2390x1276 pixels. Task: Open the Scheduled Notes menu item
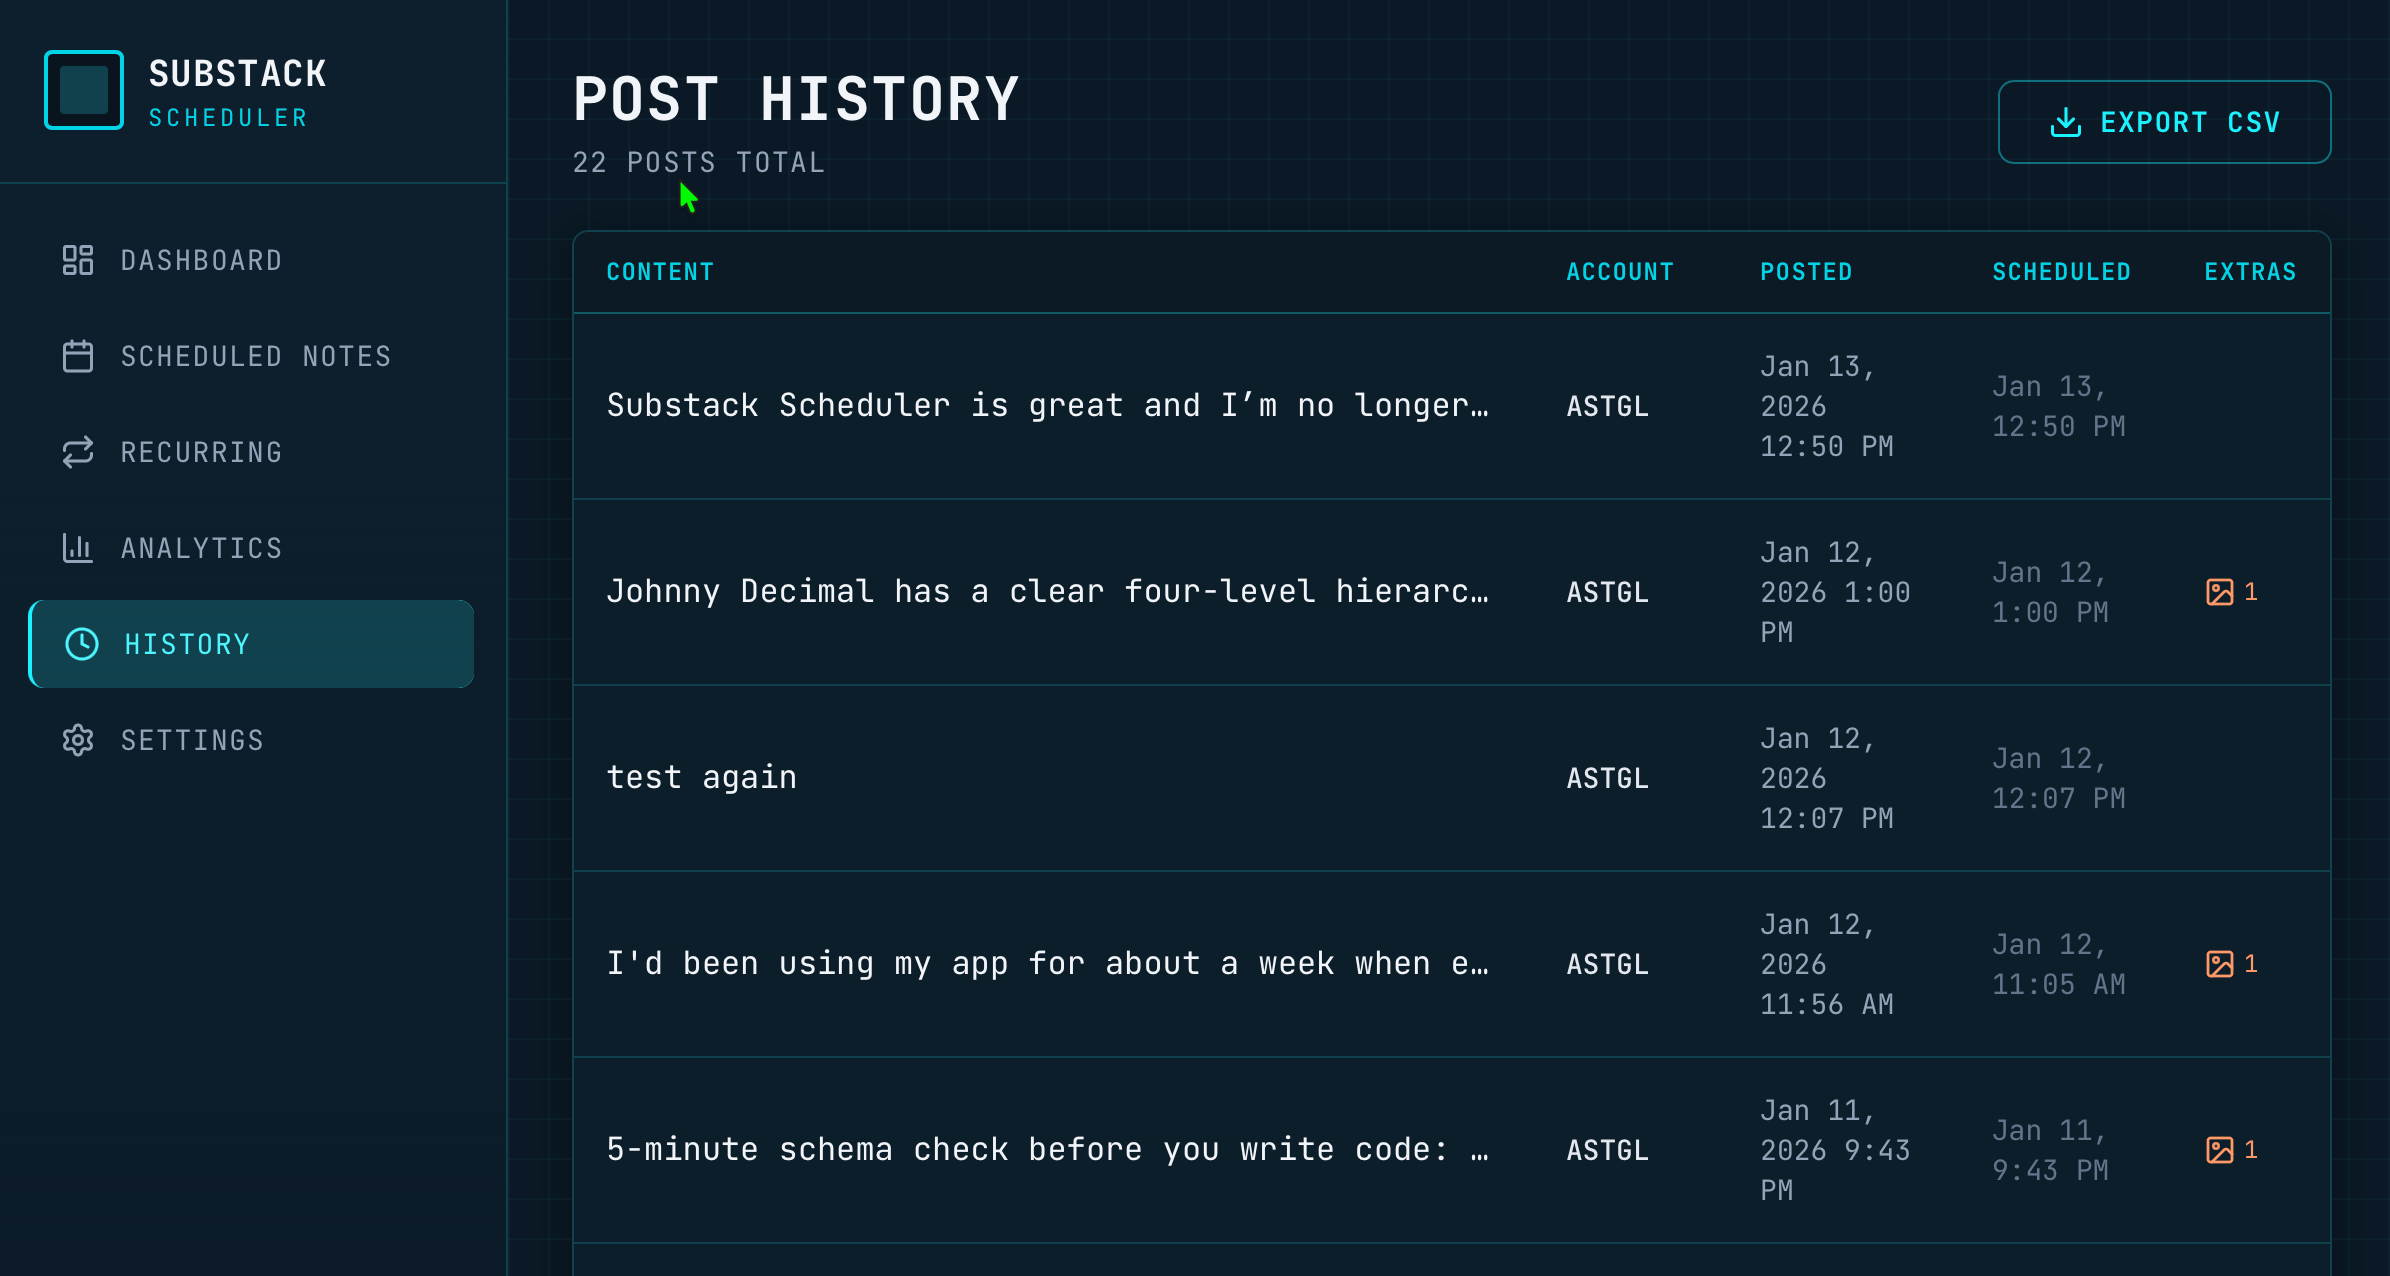[255, 356]
